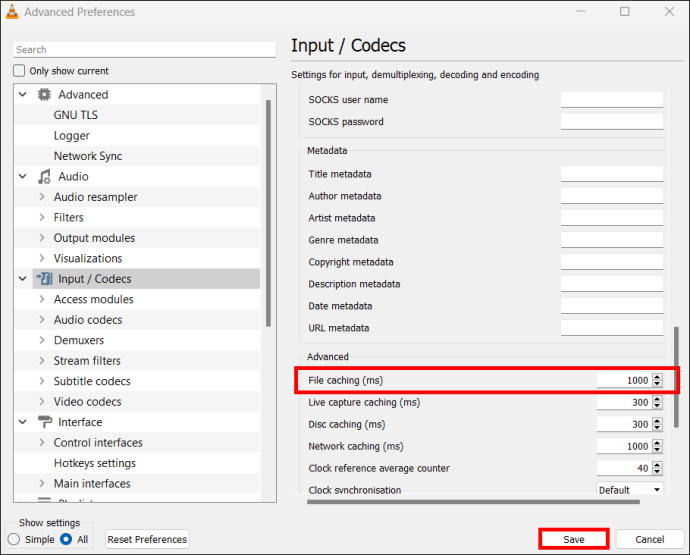Expand the Demuxers node
The width and height of the screenshot is (690, 555).
(x=42, y=340)
